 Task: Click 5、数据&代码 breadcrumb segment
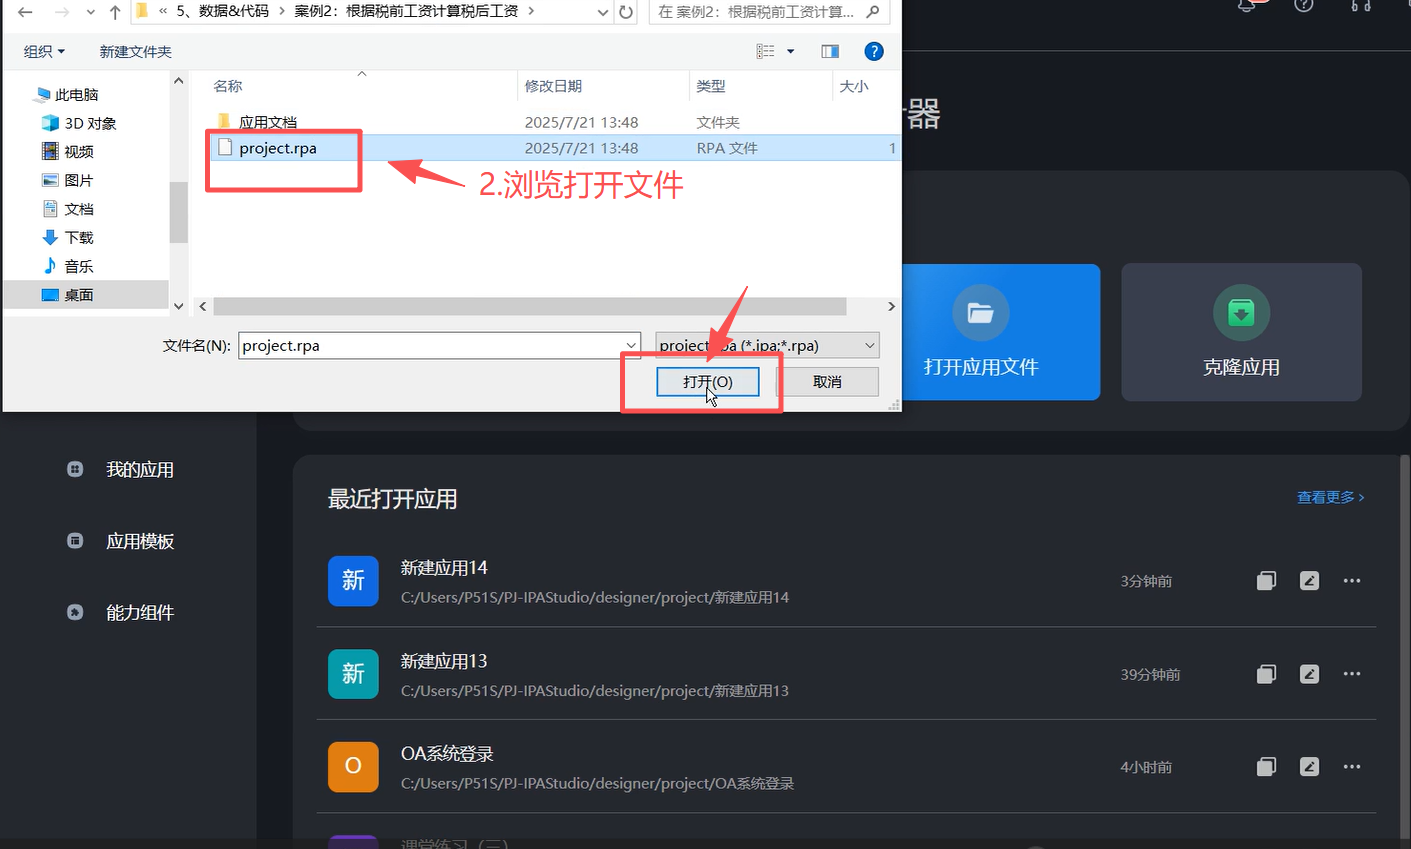coord(222,11)
